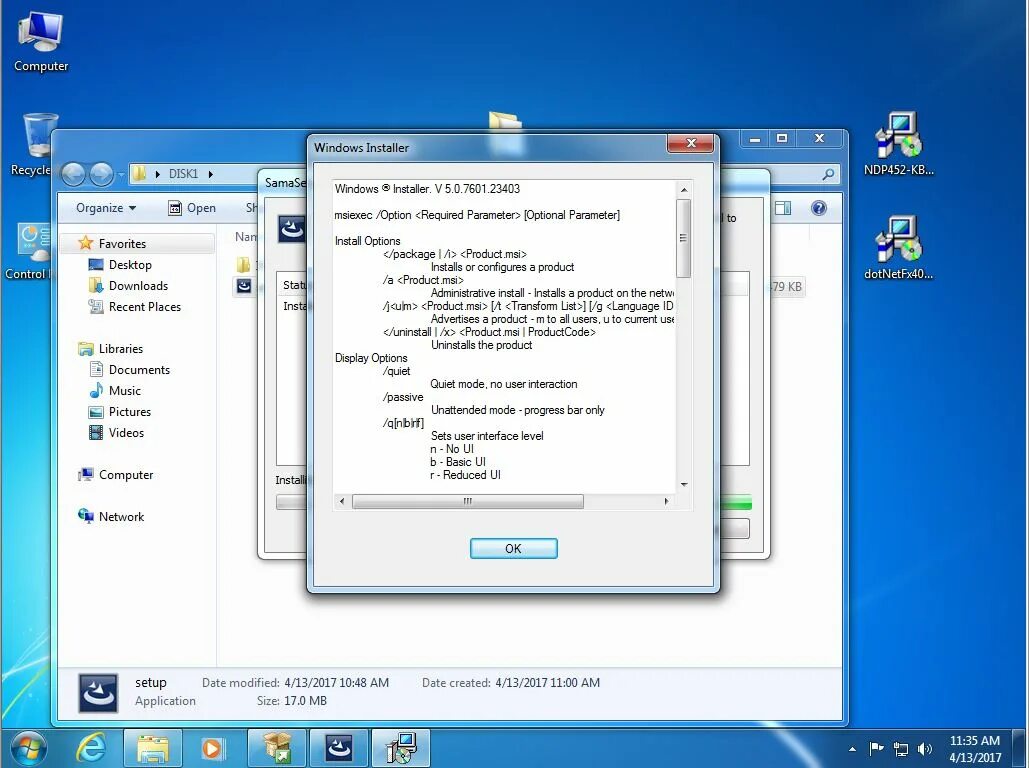Open the Videos library

tap(116, 433)
